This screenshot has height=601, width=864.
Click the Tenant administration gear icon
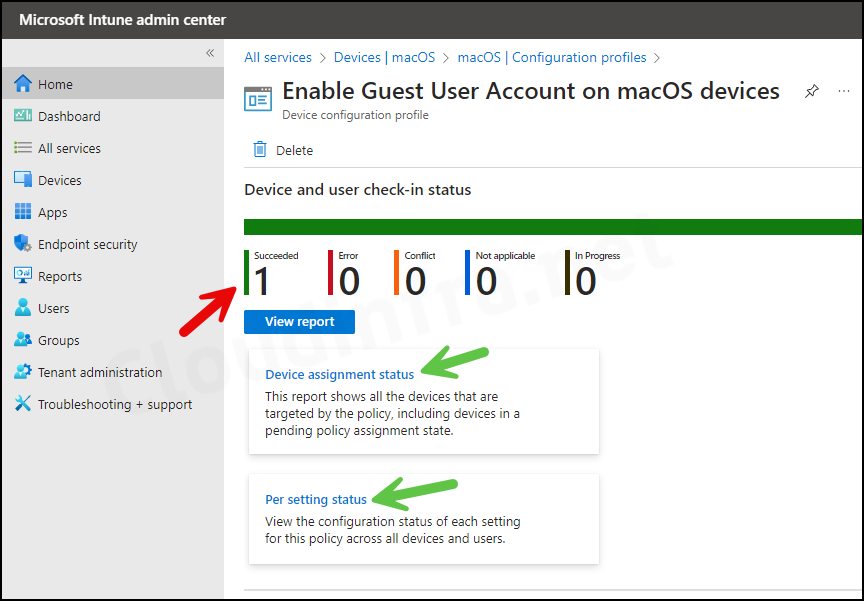pyautogui.click(x=23, y=371)
